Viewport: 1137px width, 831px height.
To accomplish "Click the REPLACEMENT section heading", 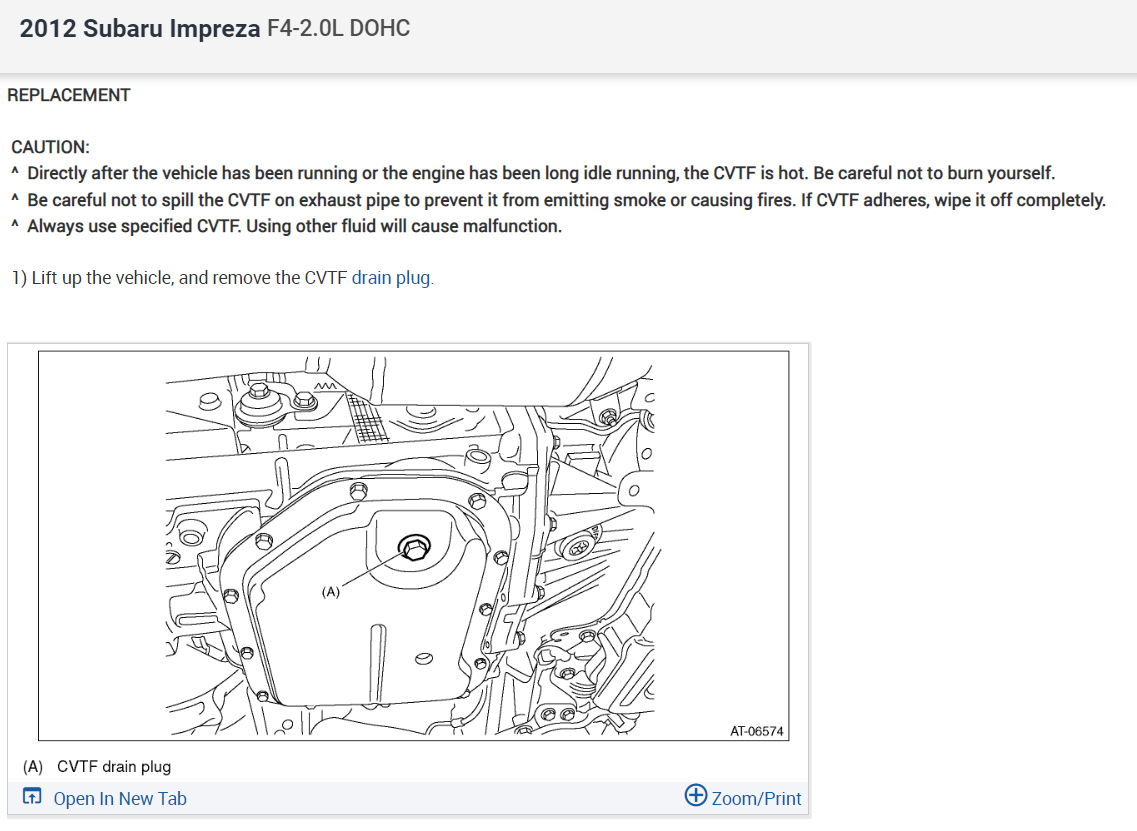I will pos(69,95).
